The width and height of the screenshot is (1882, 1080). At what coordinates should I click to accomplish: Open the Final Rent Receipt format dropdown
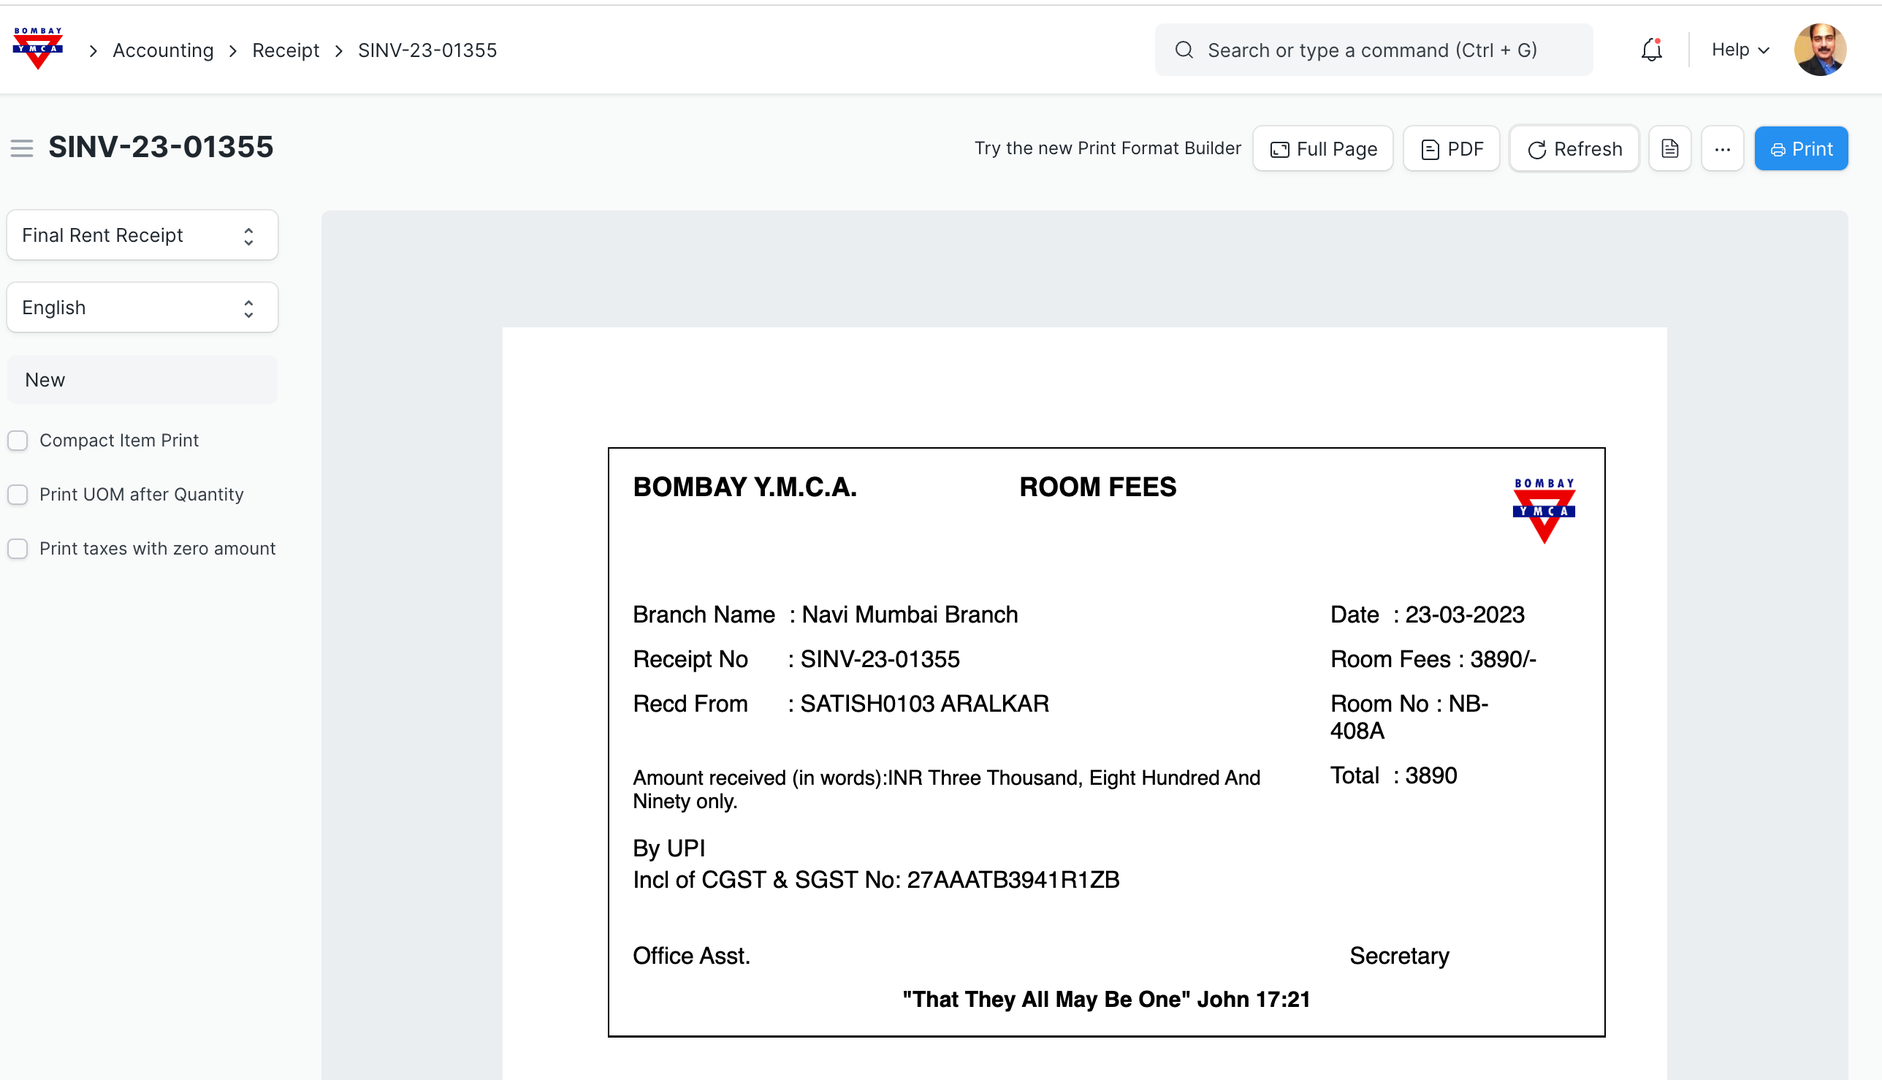(142, 235)
